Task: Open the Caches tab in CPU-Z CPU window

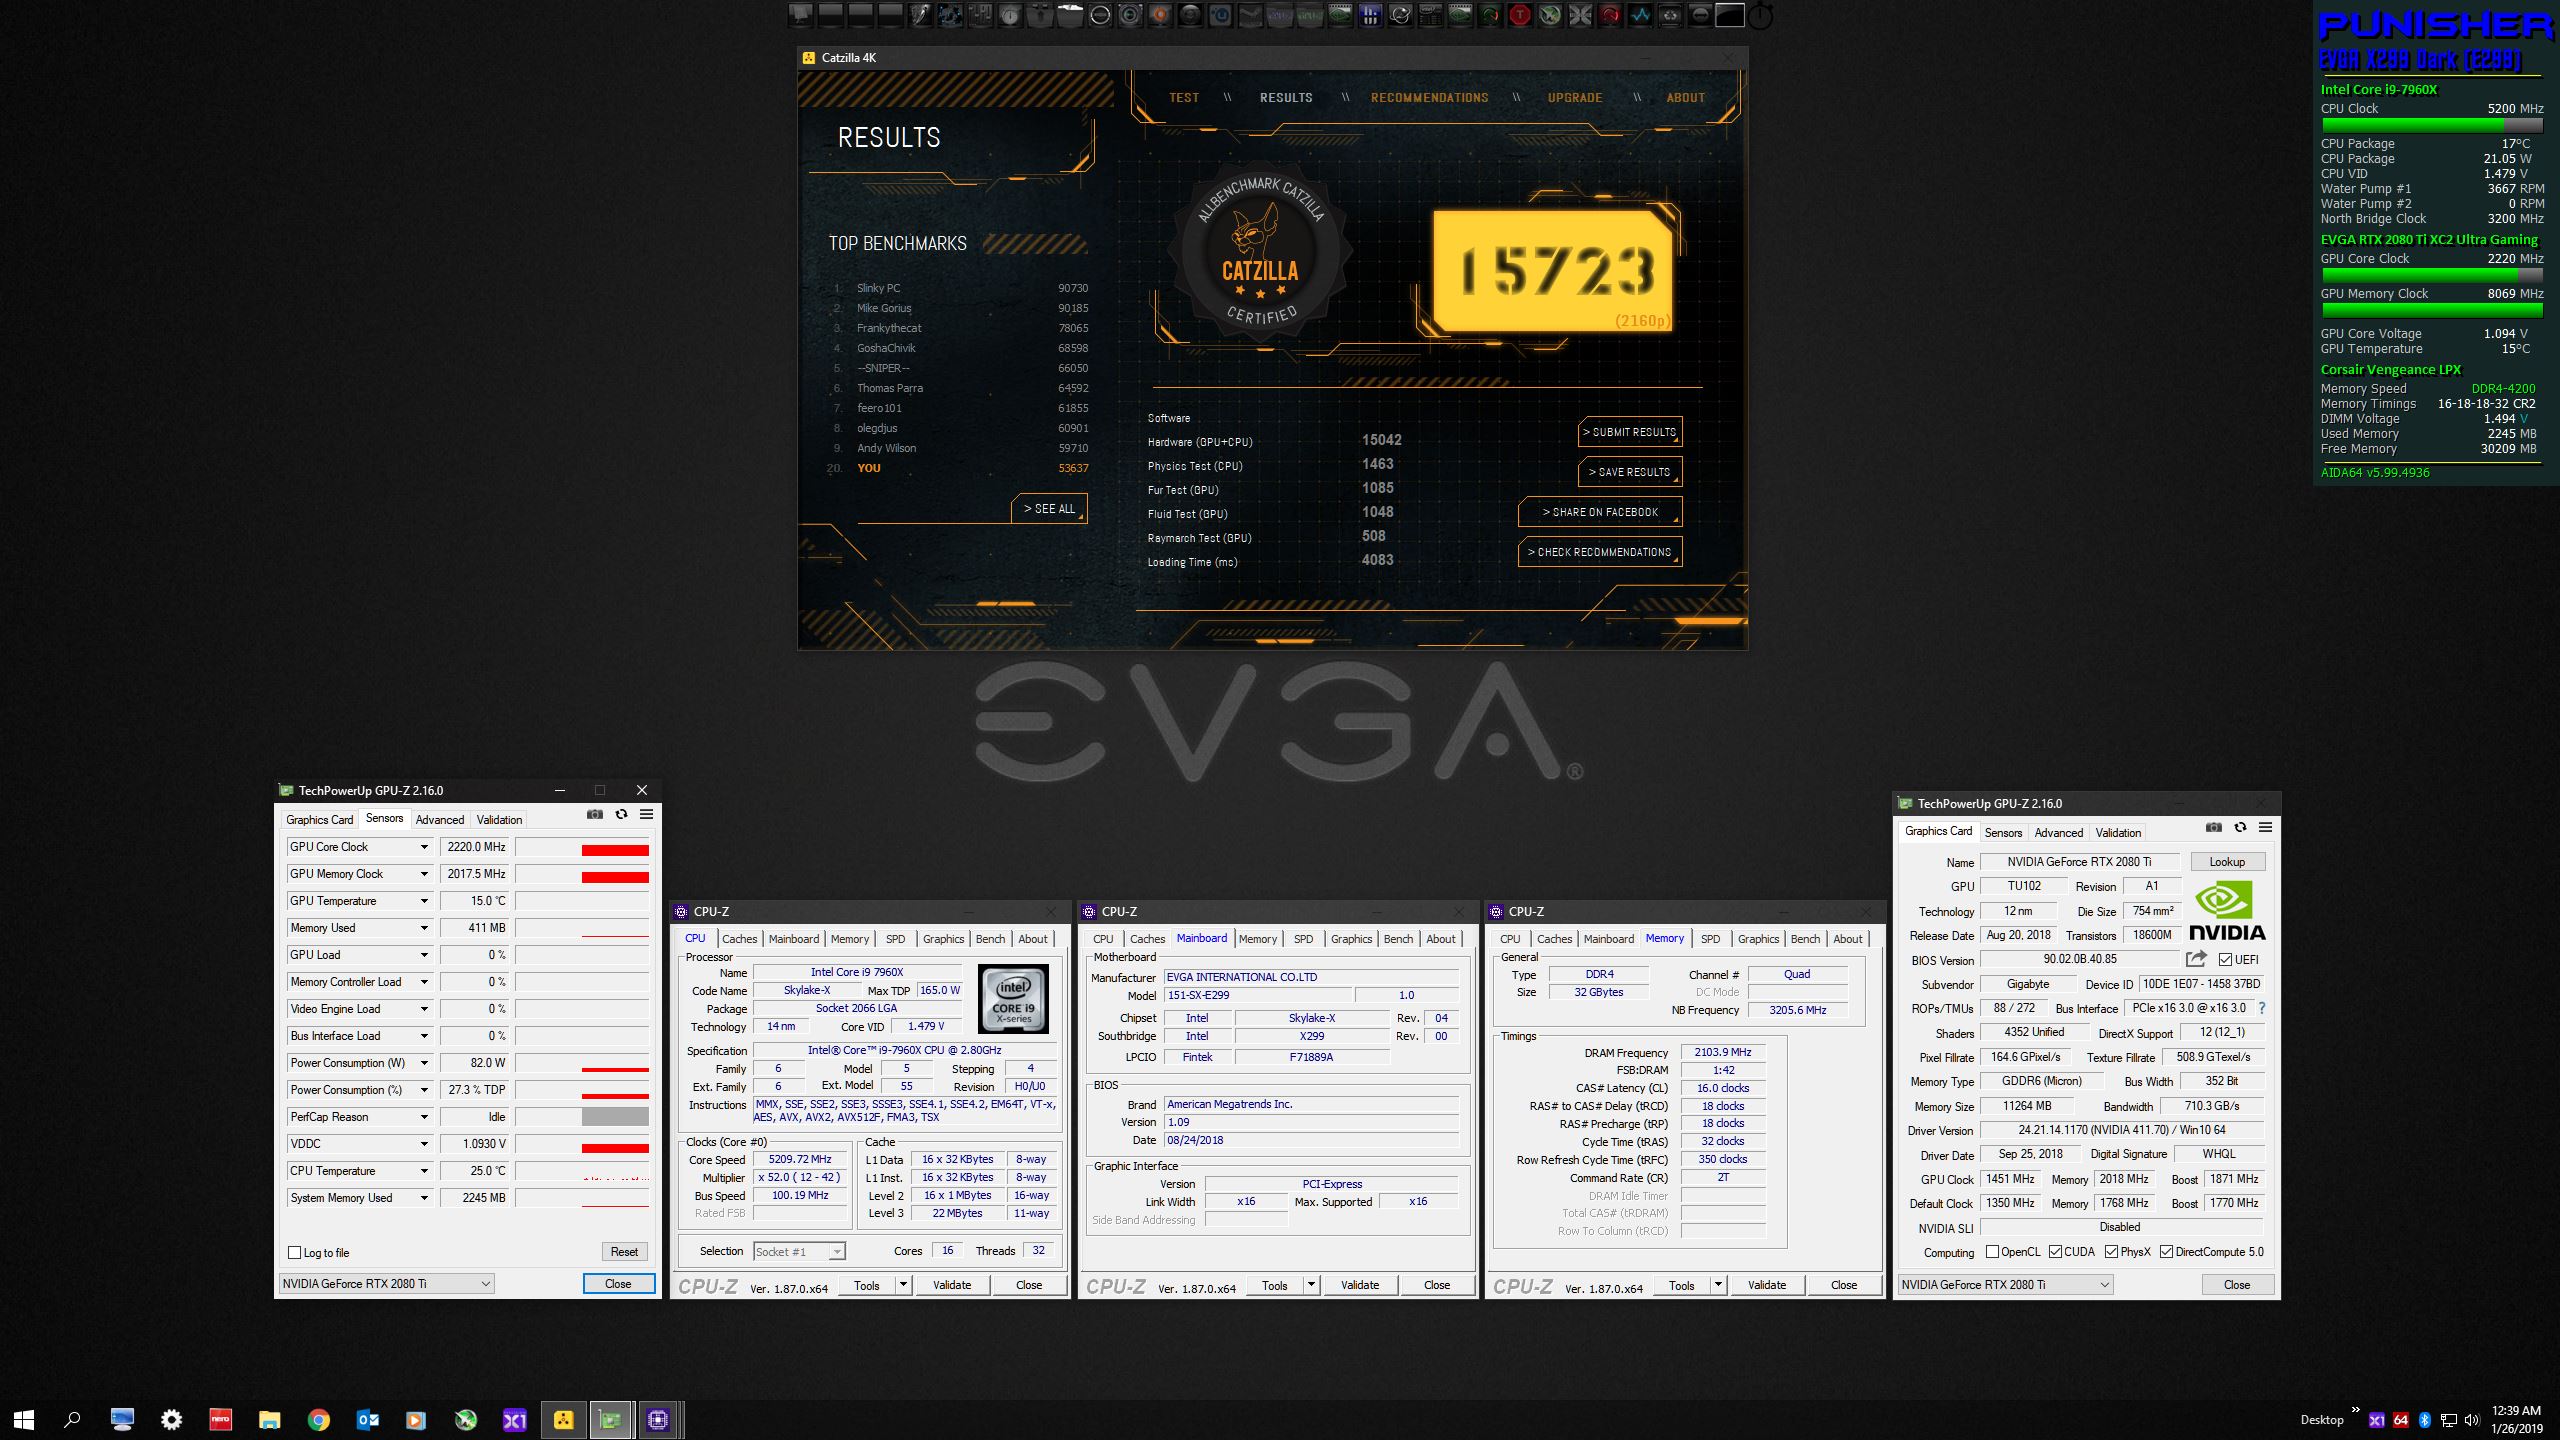Action: coord(740,939)
